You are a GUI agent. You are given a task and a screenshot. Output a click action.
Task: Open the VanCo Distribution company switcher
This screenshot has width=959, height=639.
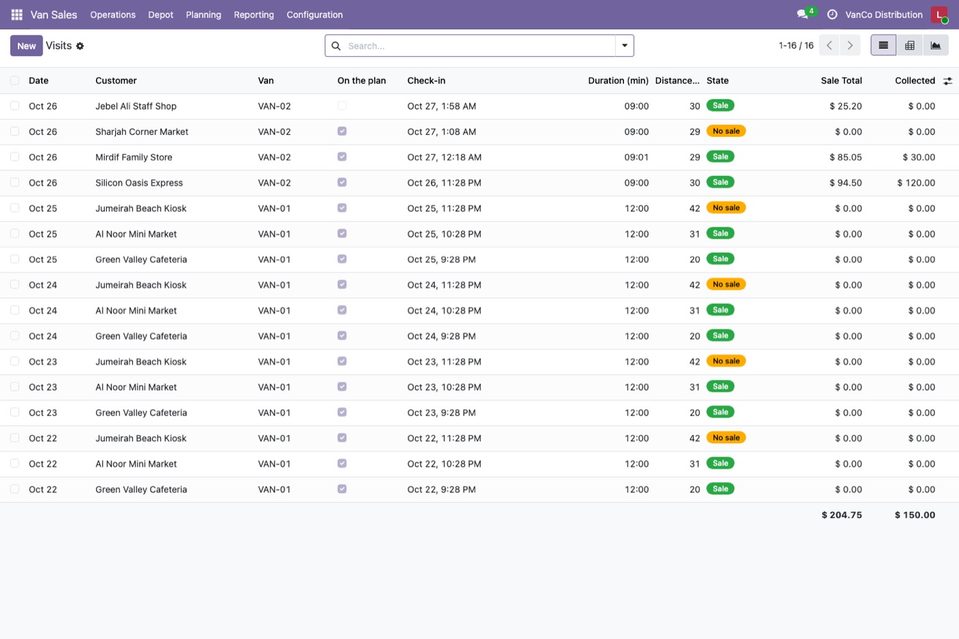click(x=884, y=15)
